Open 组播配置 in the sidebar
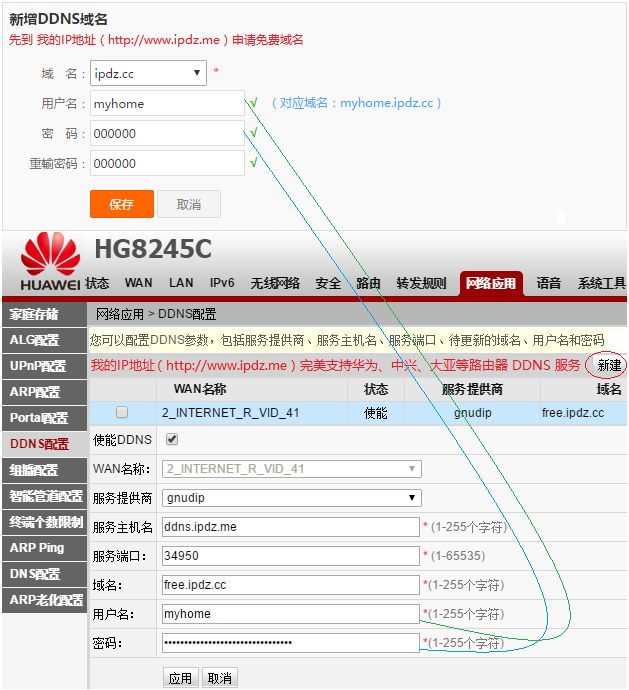The width and height of the screenshot is (629, 690). (x=44, y=470)
